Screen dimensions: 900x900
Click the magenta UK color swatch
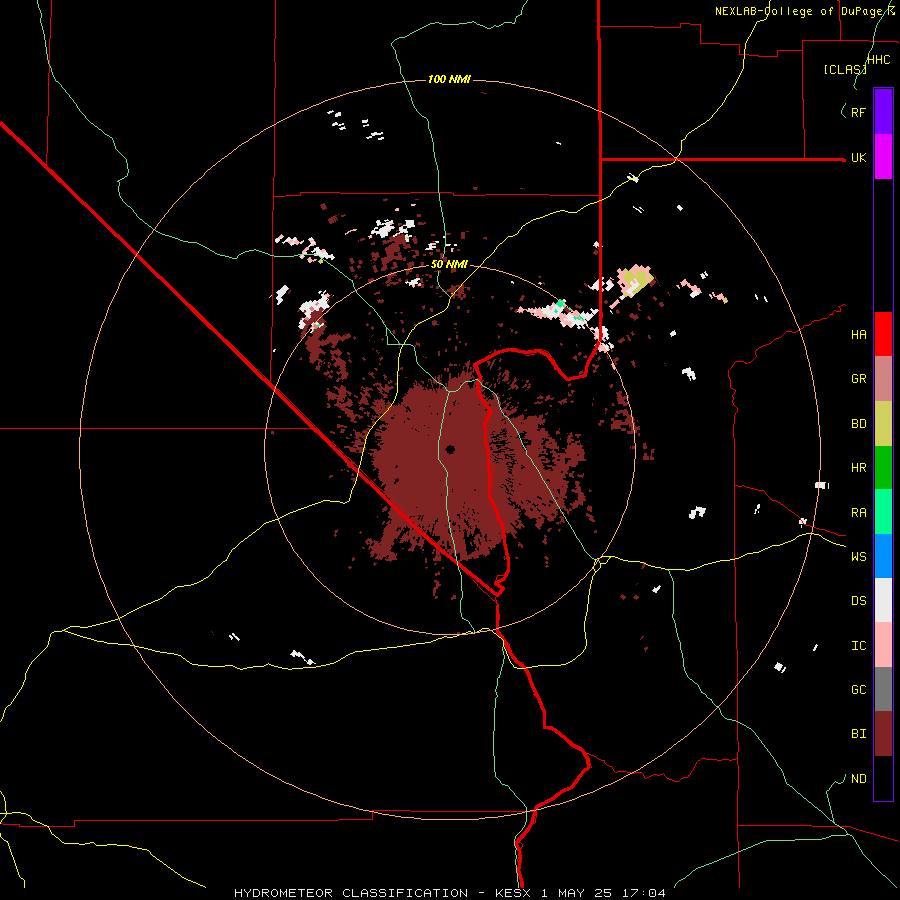883,157
